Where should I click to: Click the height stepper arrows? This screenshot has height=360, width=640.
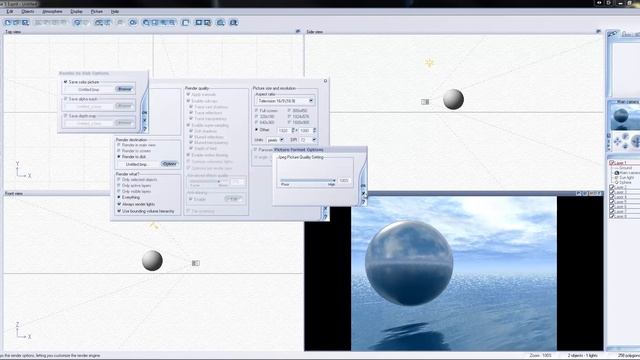coord(314,130)
